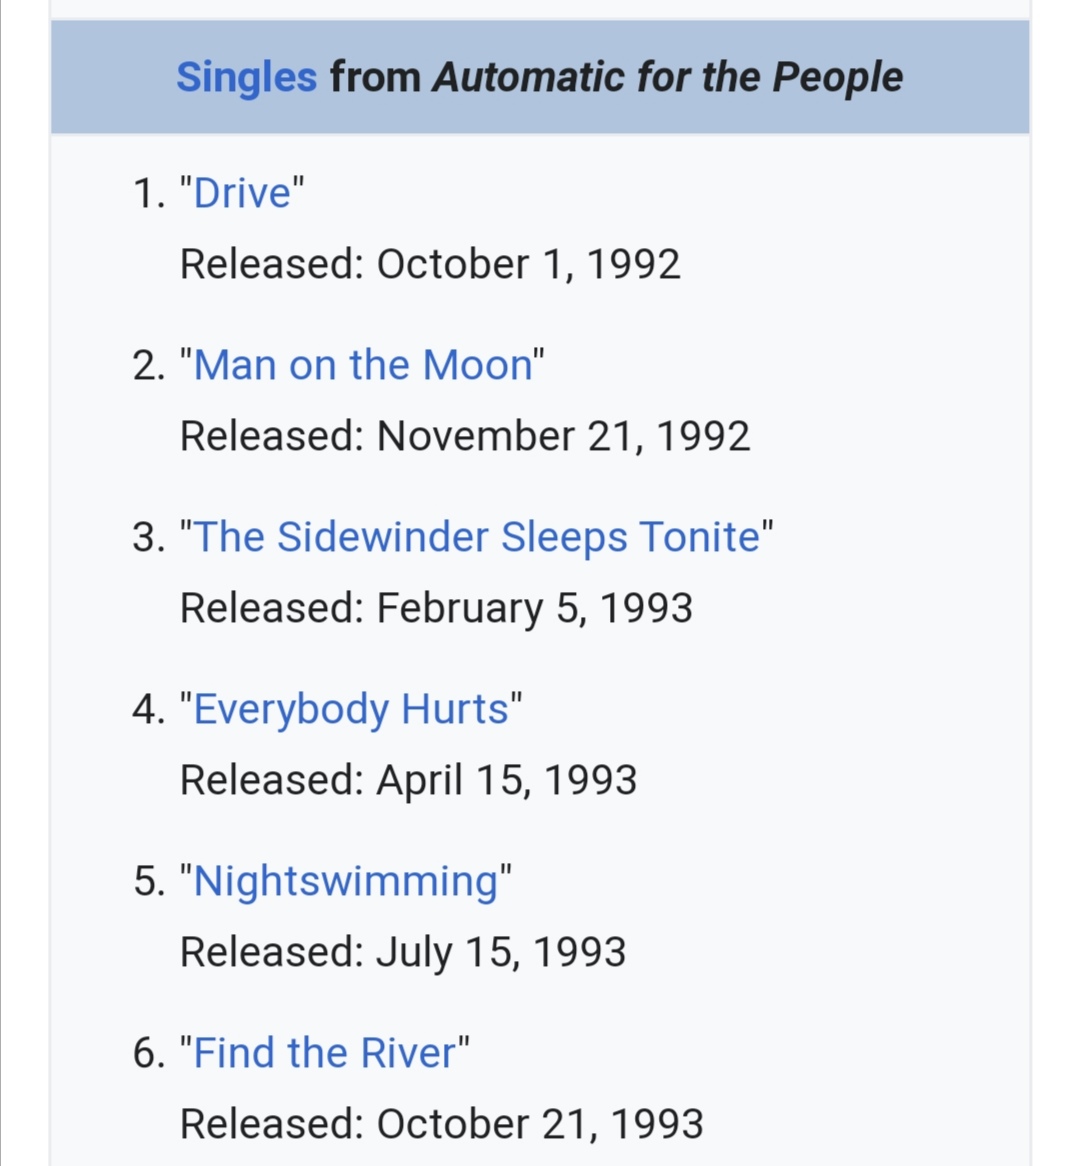The width and height of the screenshot is (1074, 1166).
Task: Follow the "Man on the Moon" link
Action: click(363, 365)
